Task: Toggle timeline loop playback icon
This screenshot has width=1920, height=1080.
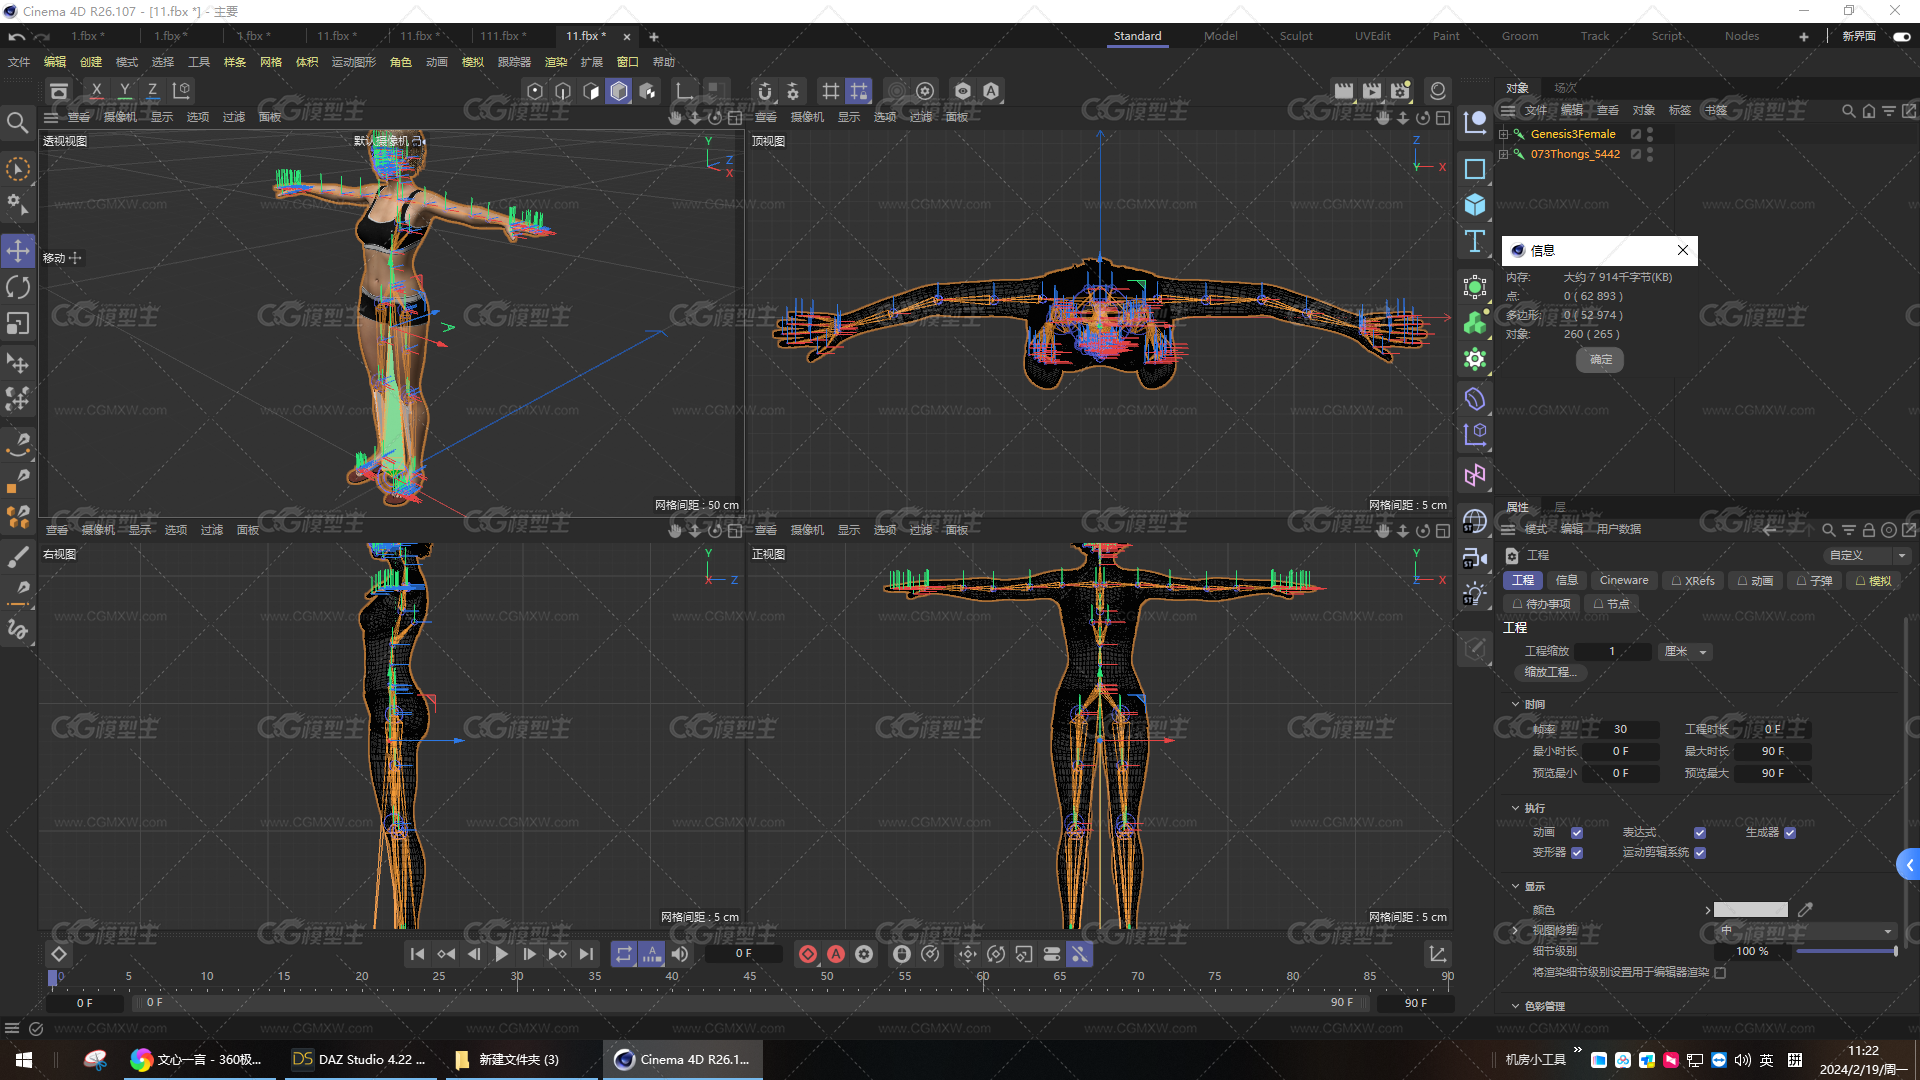Action: pyautogui.click(x=624, y=955)
